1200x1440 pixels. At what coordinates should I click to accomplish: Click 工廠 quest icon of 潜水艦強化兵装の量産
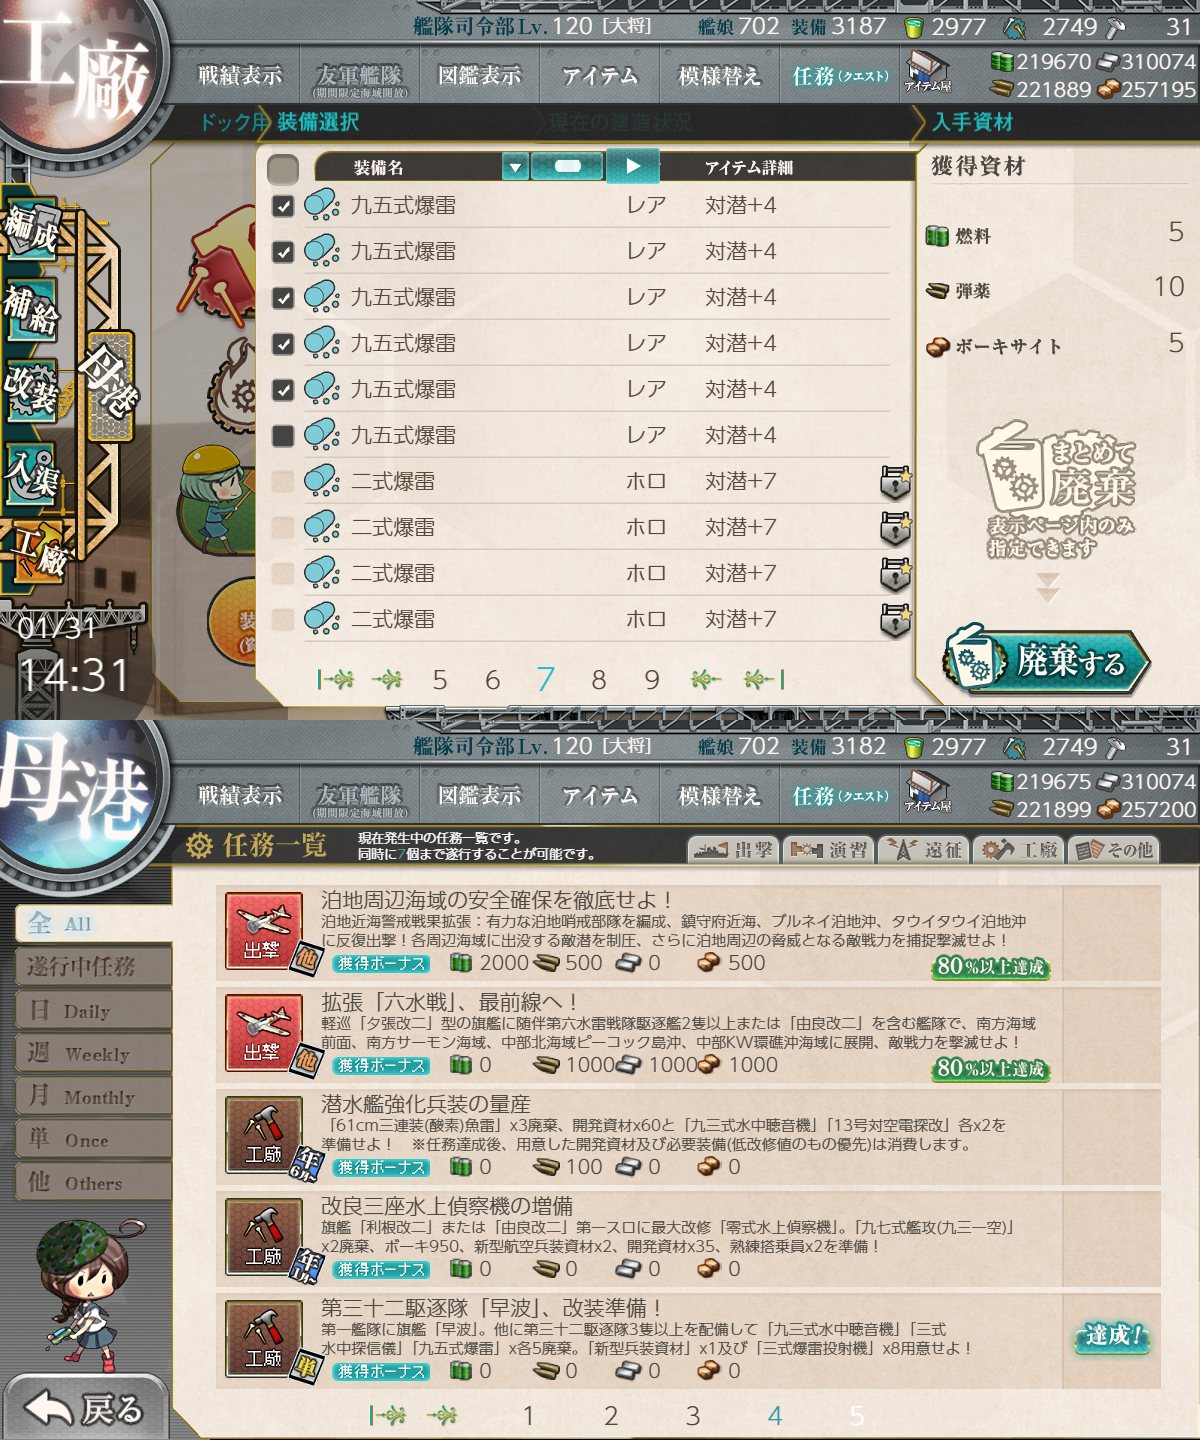click(x=263, y=1136)
